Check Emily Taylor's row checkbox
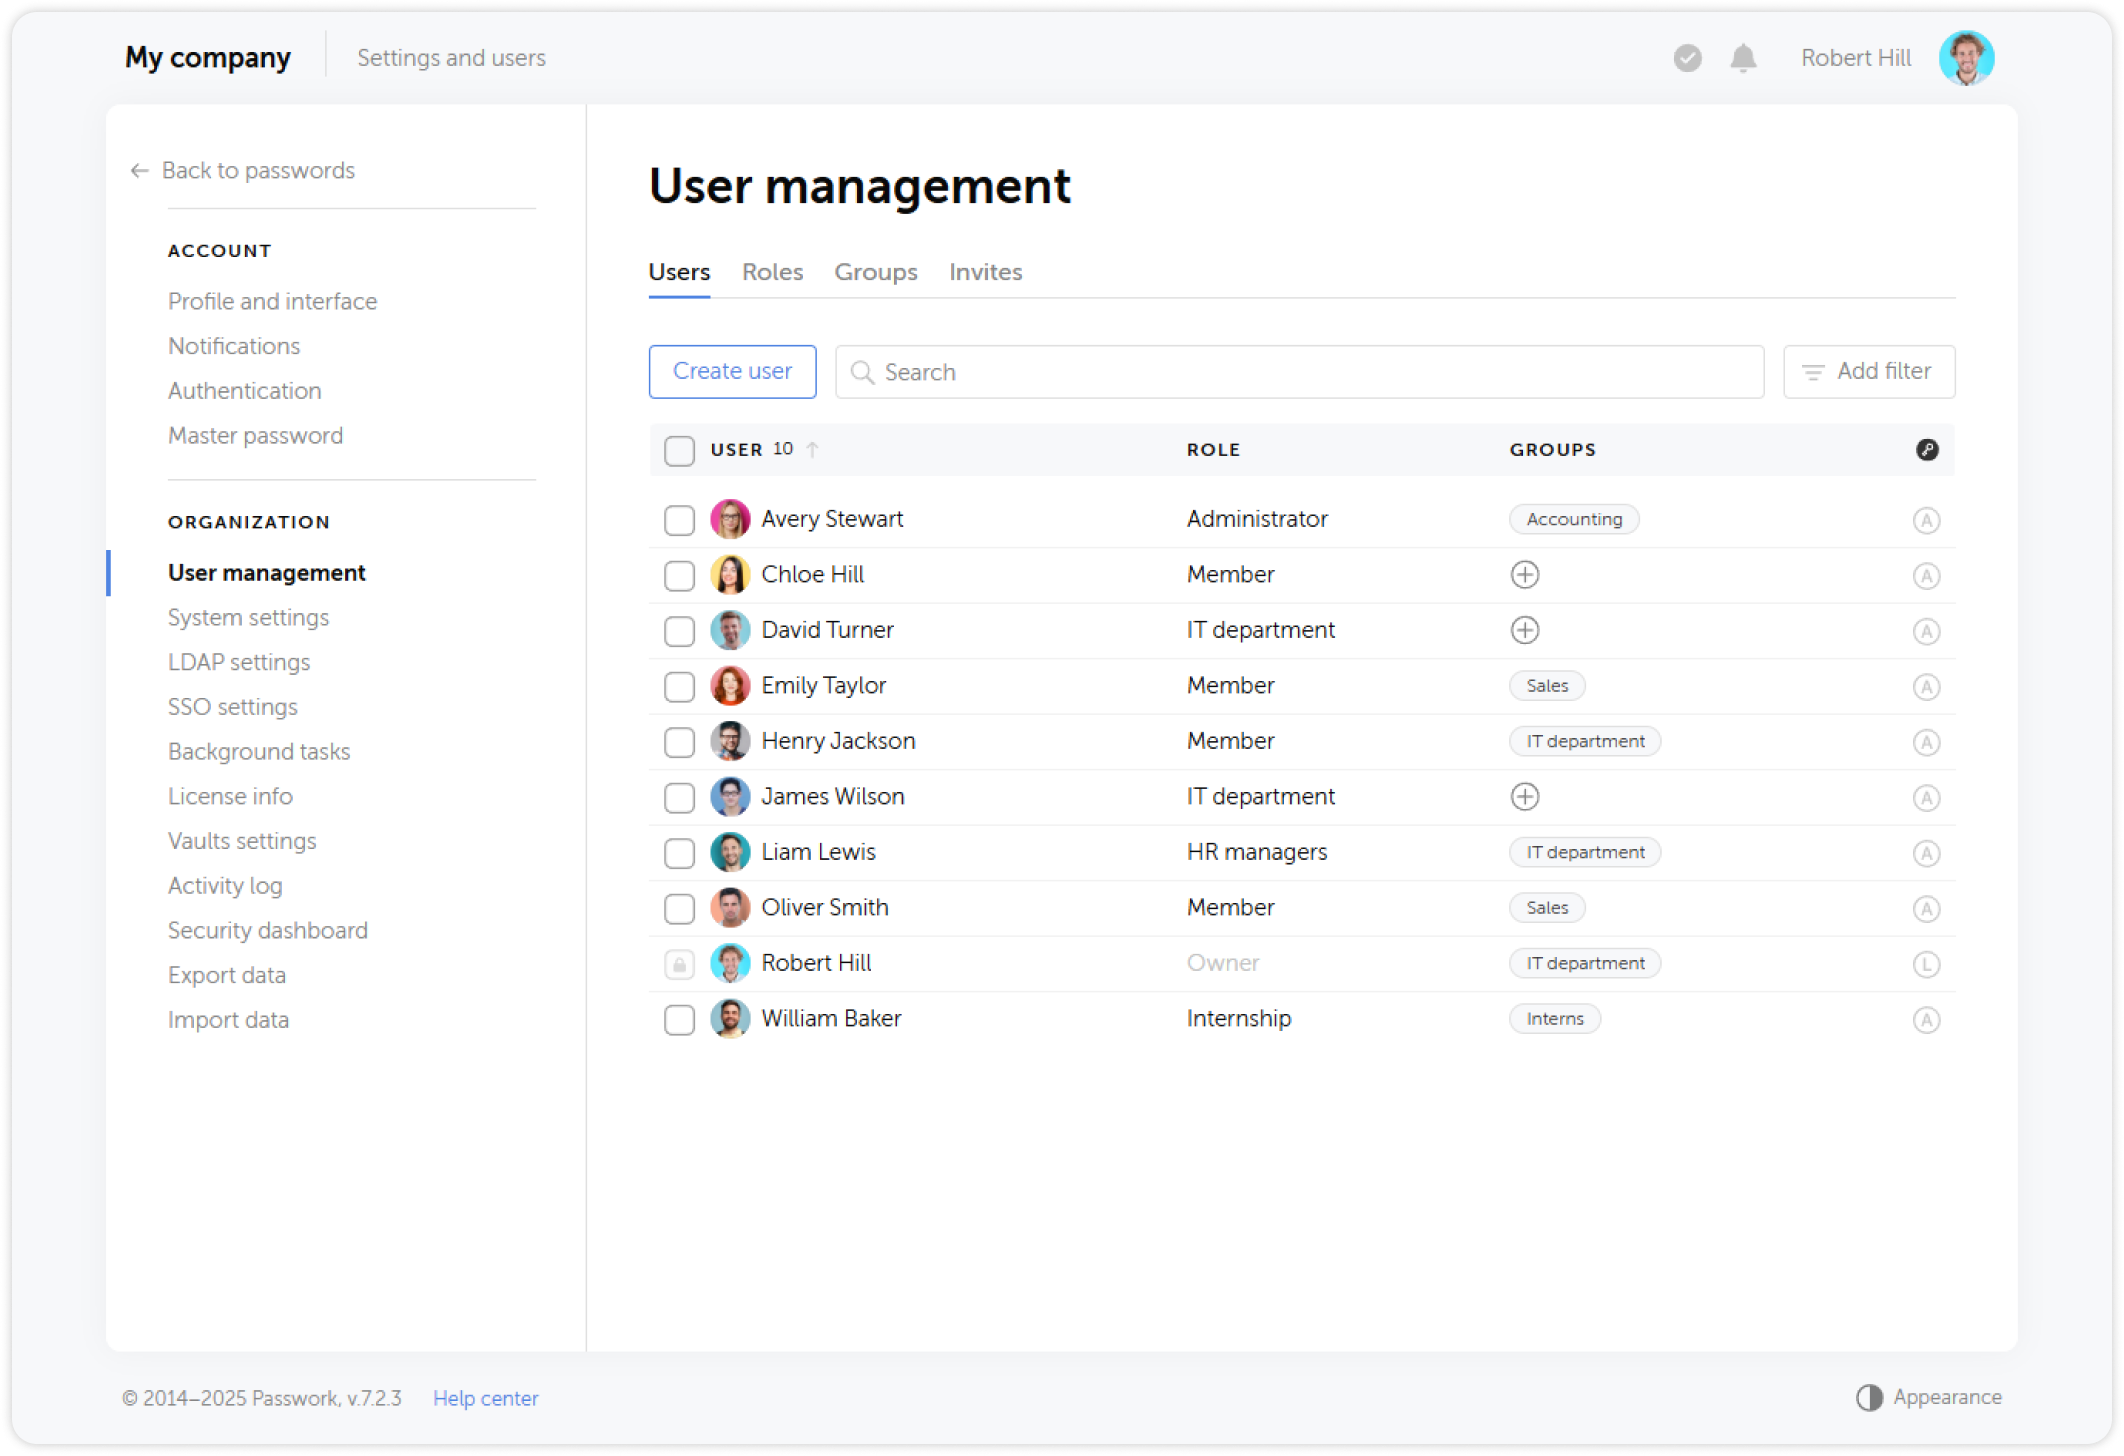The image size is (2124, 1456). (x=679, y=686)
